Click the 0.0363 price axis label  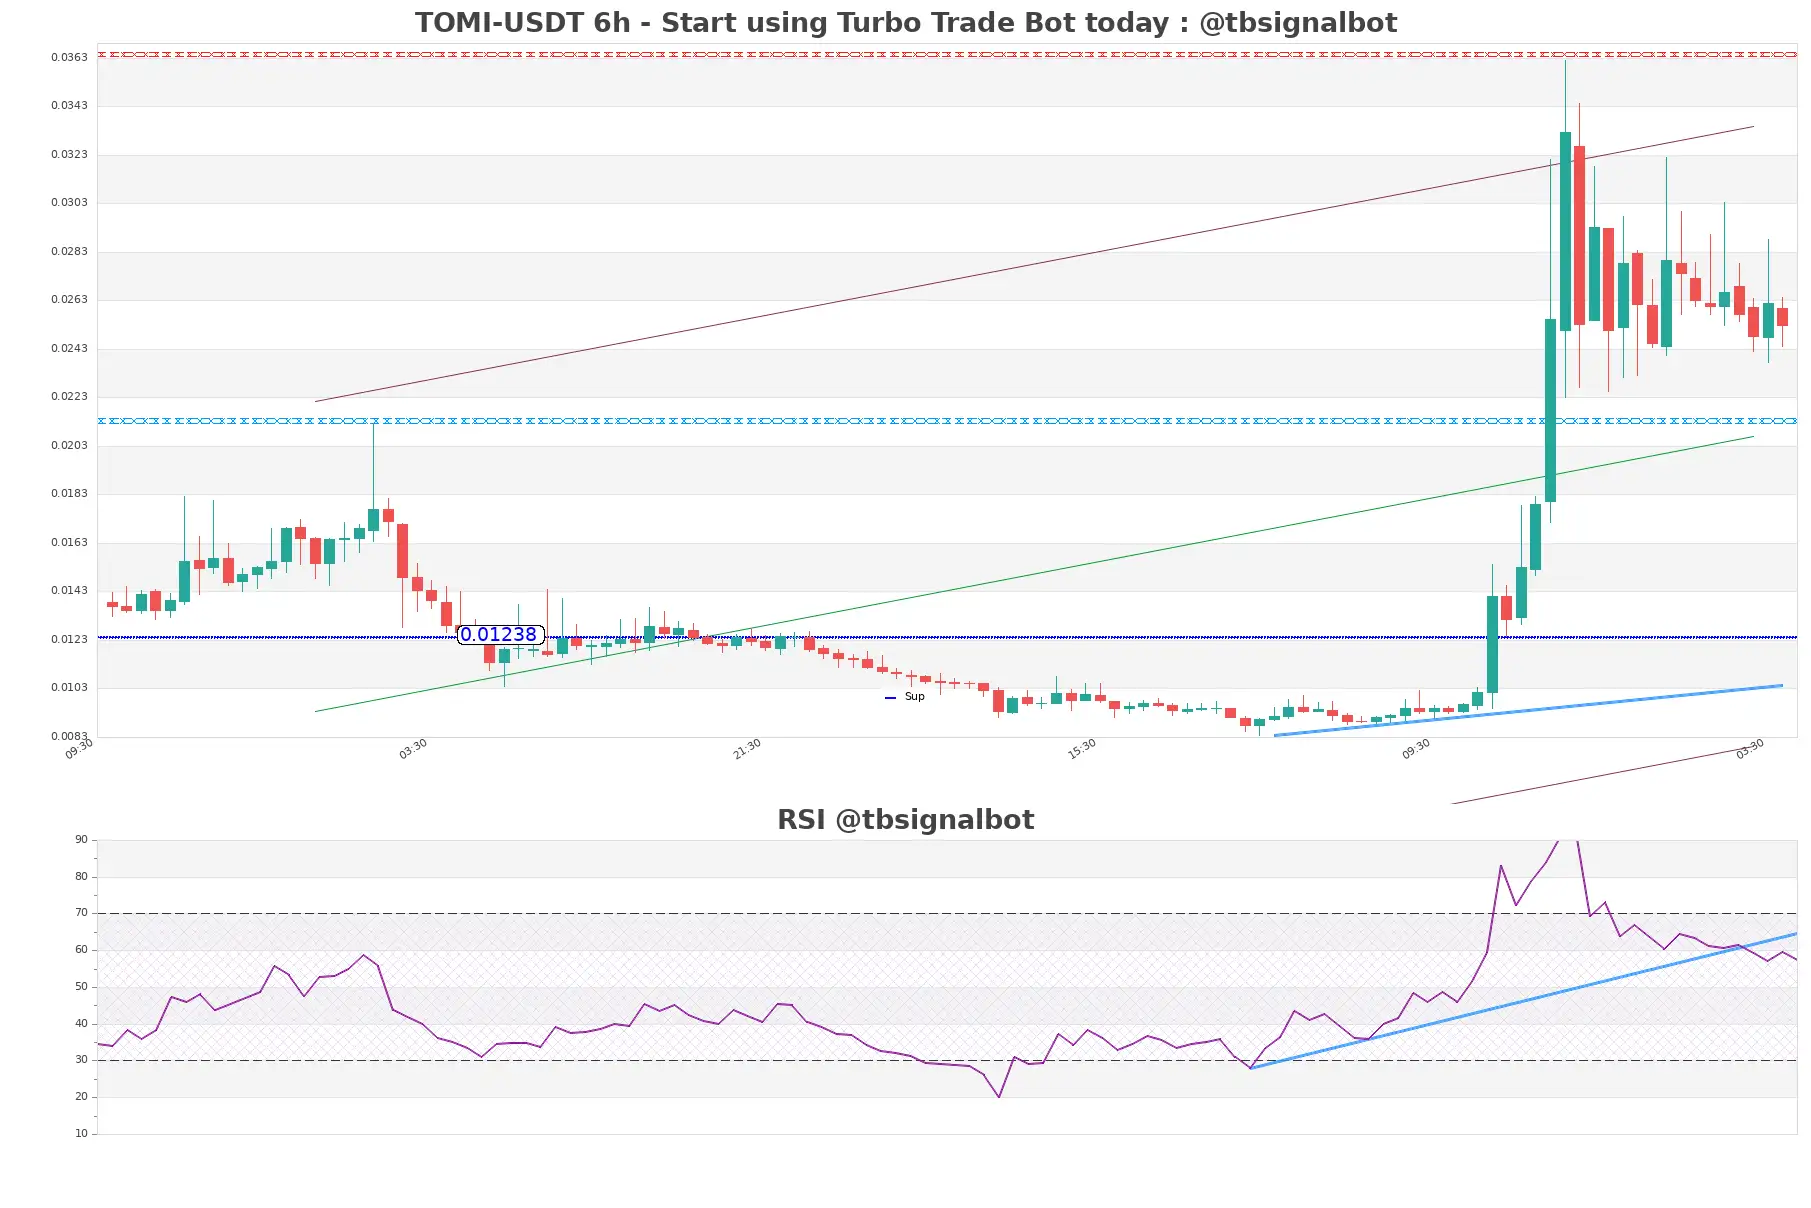coord(69,57)
